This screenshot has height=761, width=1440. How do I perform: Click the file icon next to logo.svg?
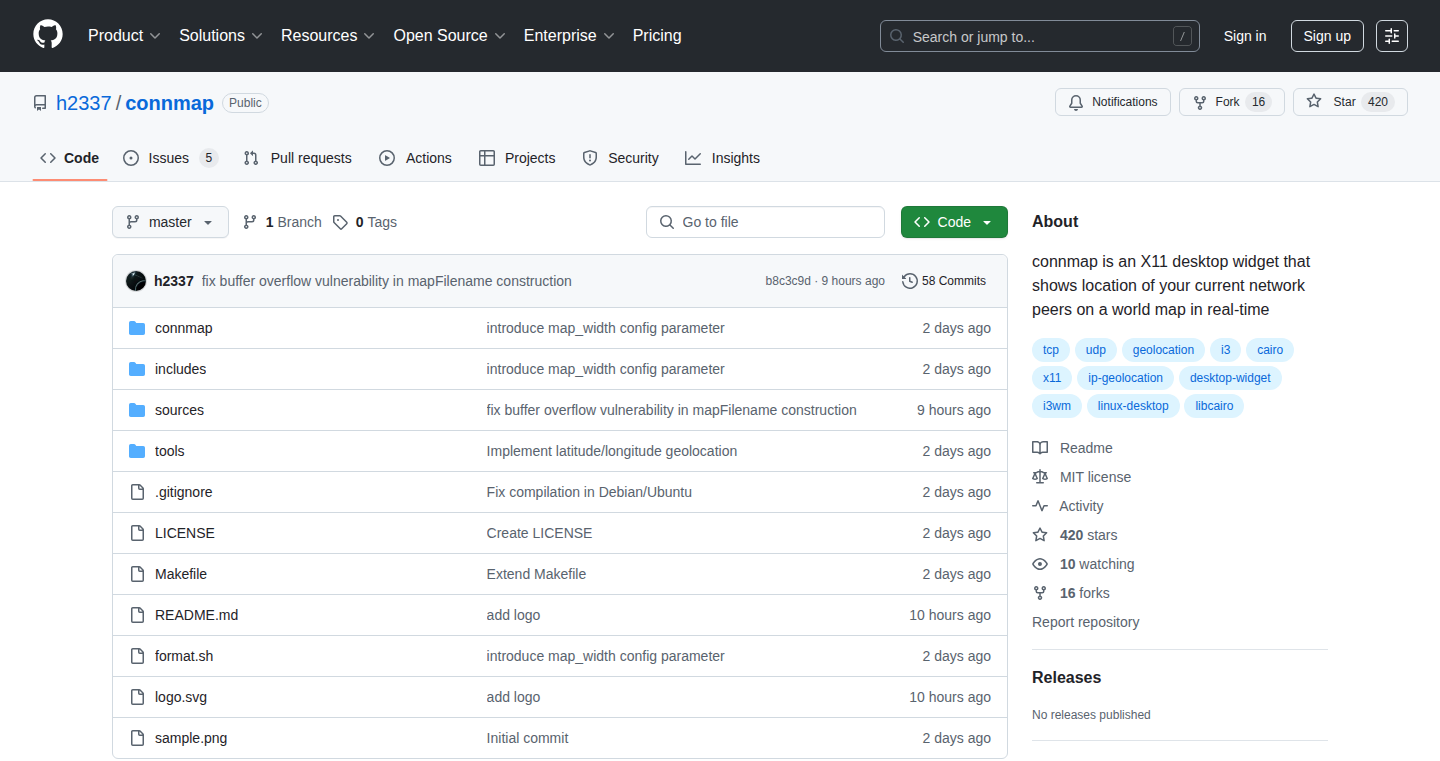pos(137,697)
